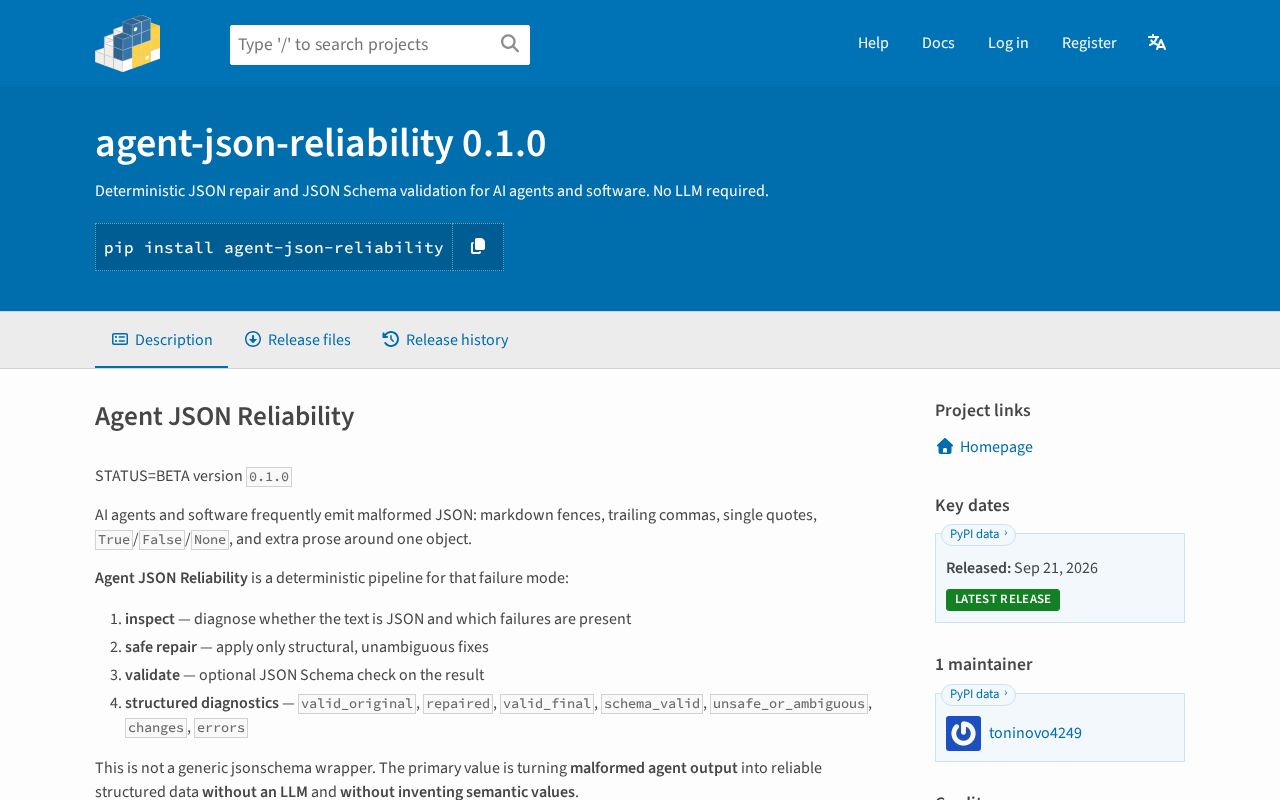Click the valid_final code tag
1280x800 pixels.
click(x=548, y=704)
